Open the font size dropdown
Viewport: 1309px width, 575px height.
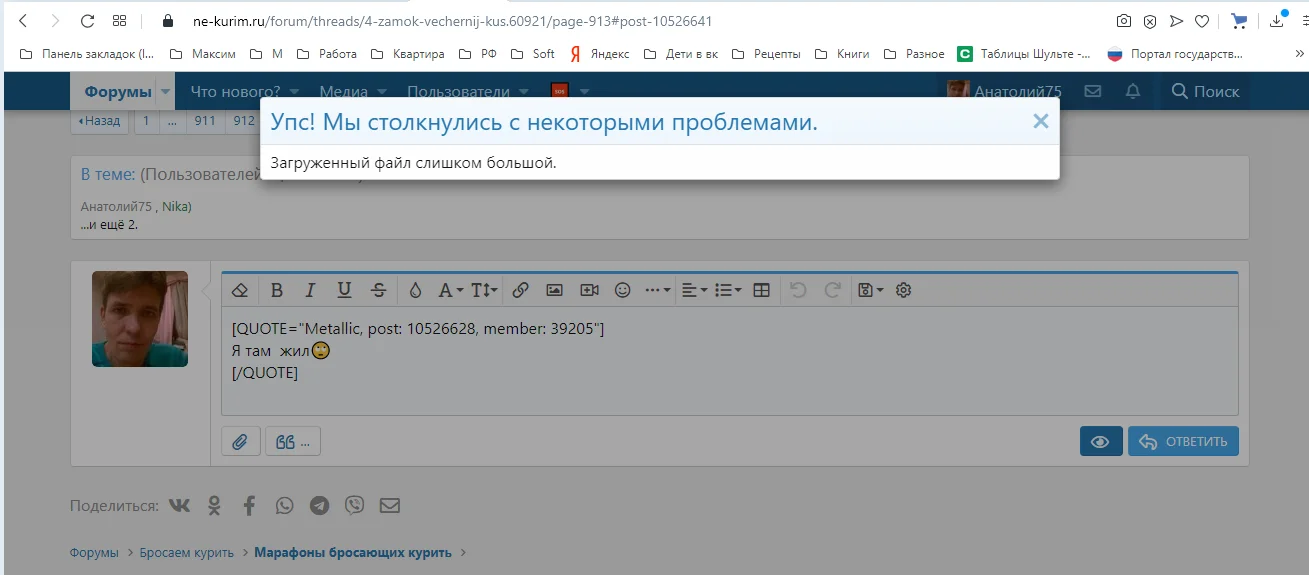point(484,290)
